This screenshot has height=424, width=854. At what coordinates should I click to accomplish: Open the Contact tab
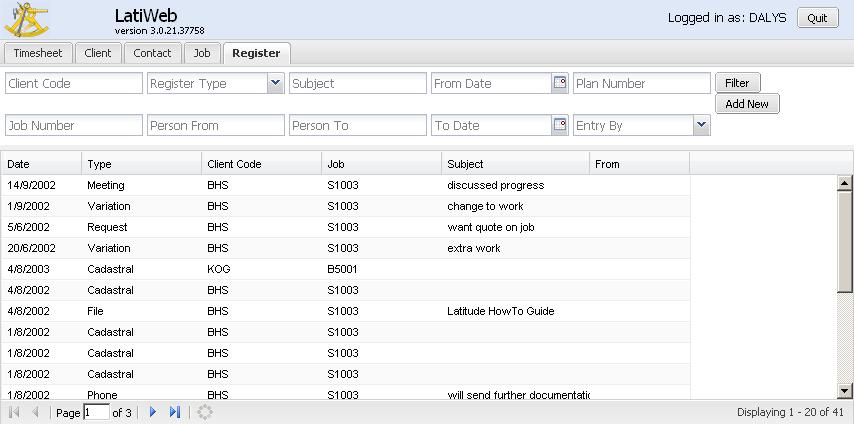pyautogui.click(x=153, y=53)
